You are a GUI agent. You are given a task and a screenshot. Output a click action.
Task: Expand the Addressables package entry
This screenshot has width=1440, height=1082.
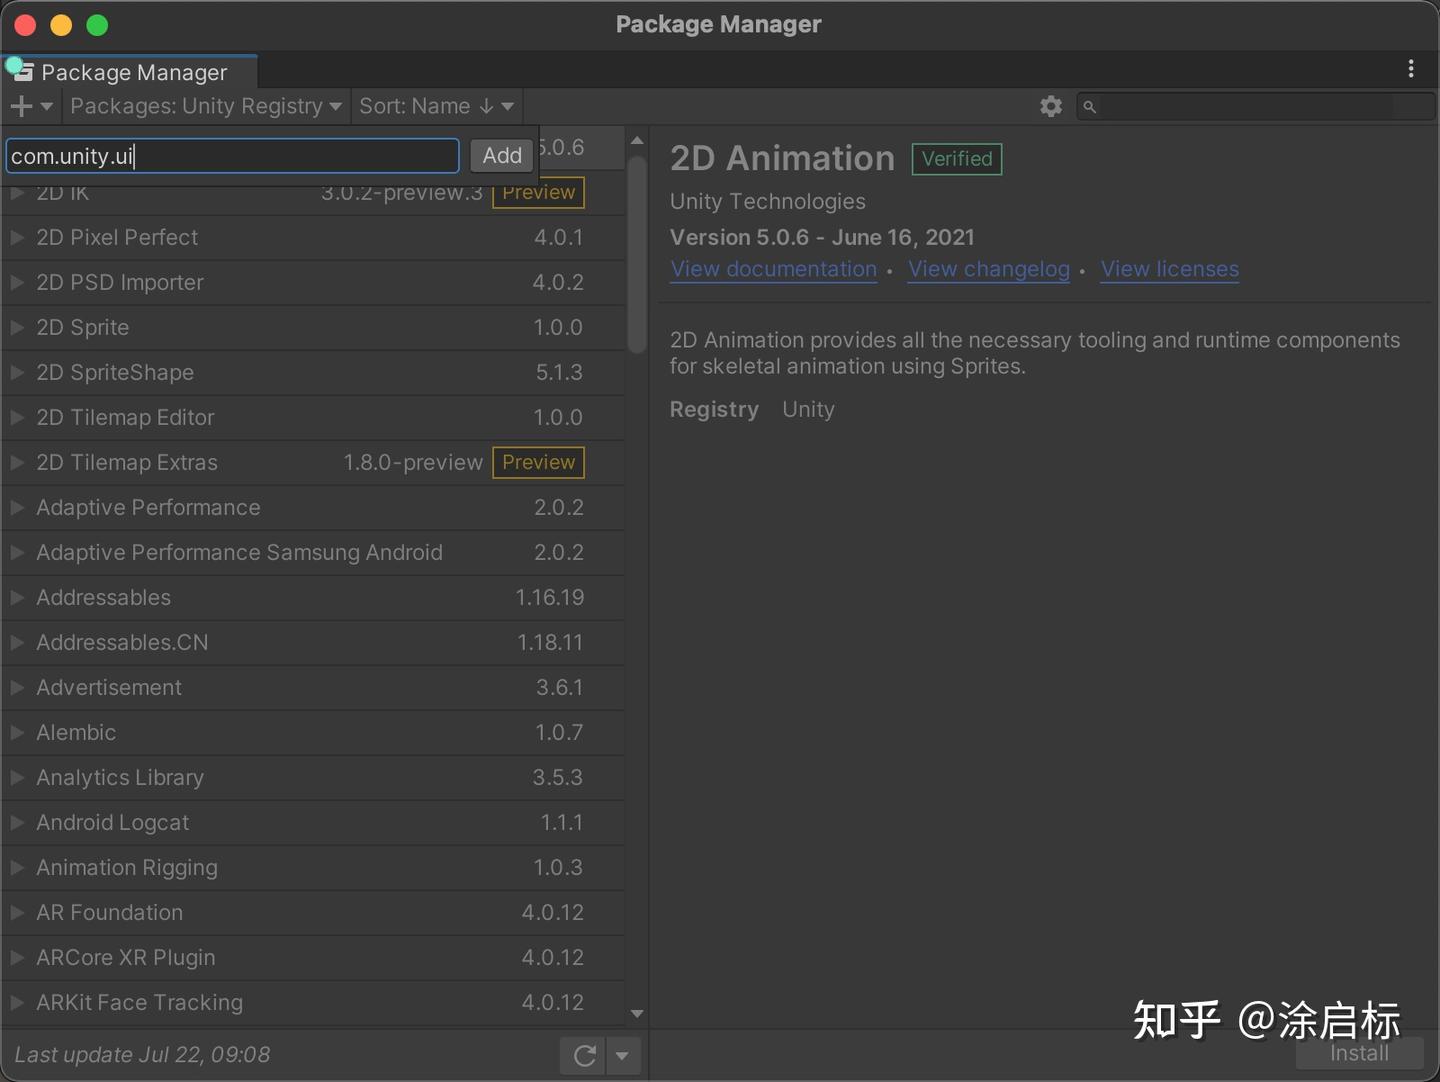point(17,597)
